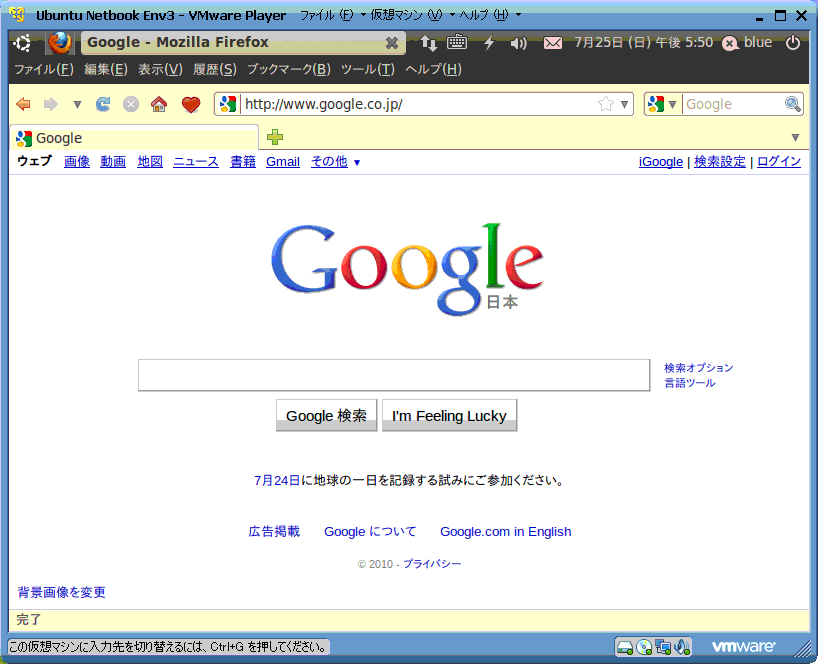
Task: Open the プライバシー link
Action: (432, 564)
